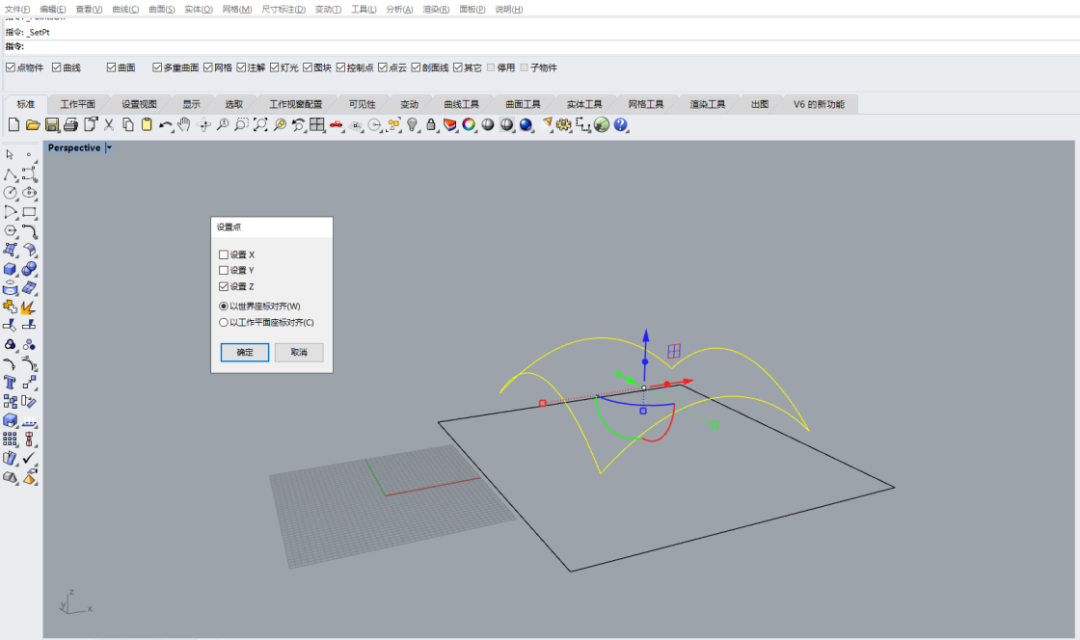Click the Undo arrow icon
The image size is (1080, 640).
click(165, 125)
